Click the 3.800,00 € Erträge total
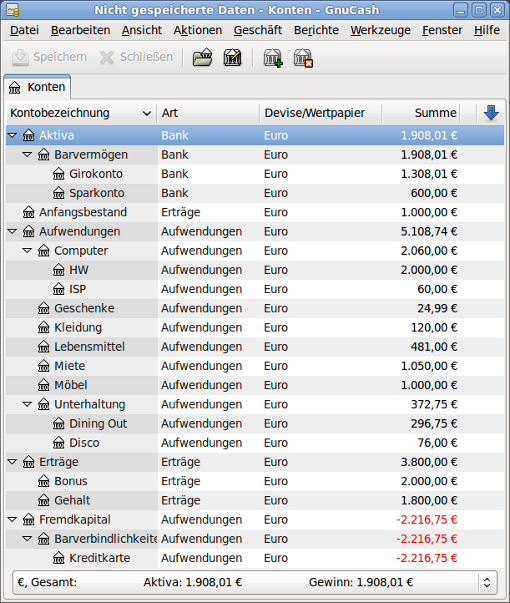This screenshot has width=510, height=603. tap(429, 462)
